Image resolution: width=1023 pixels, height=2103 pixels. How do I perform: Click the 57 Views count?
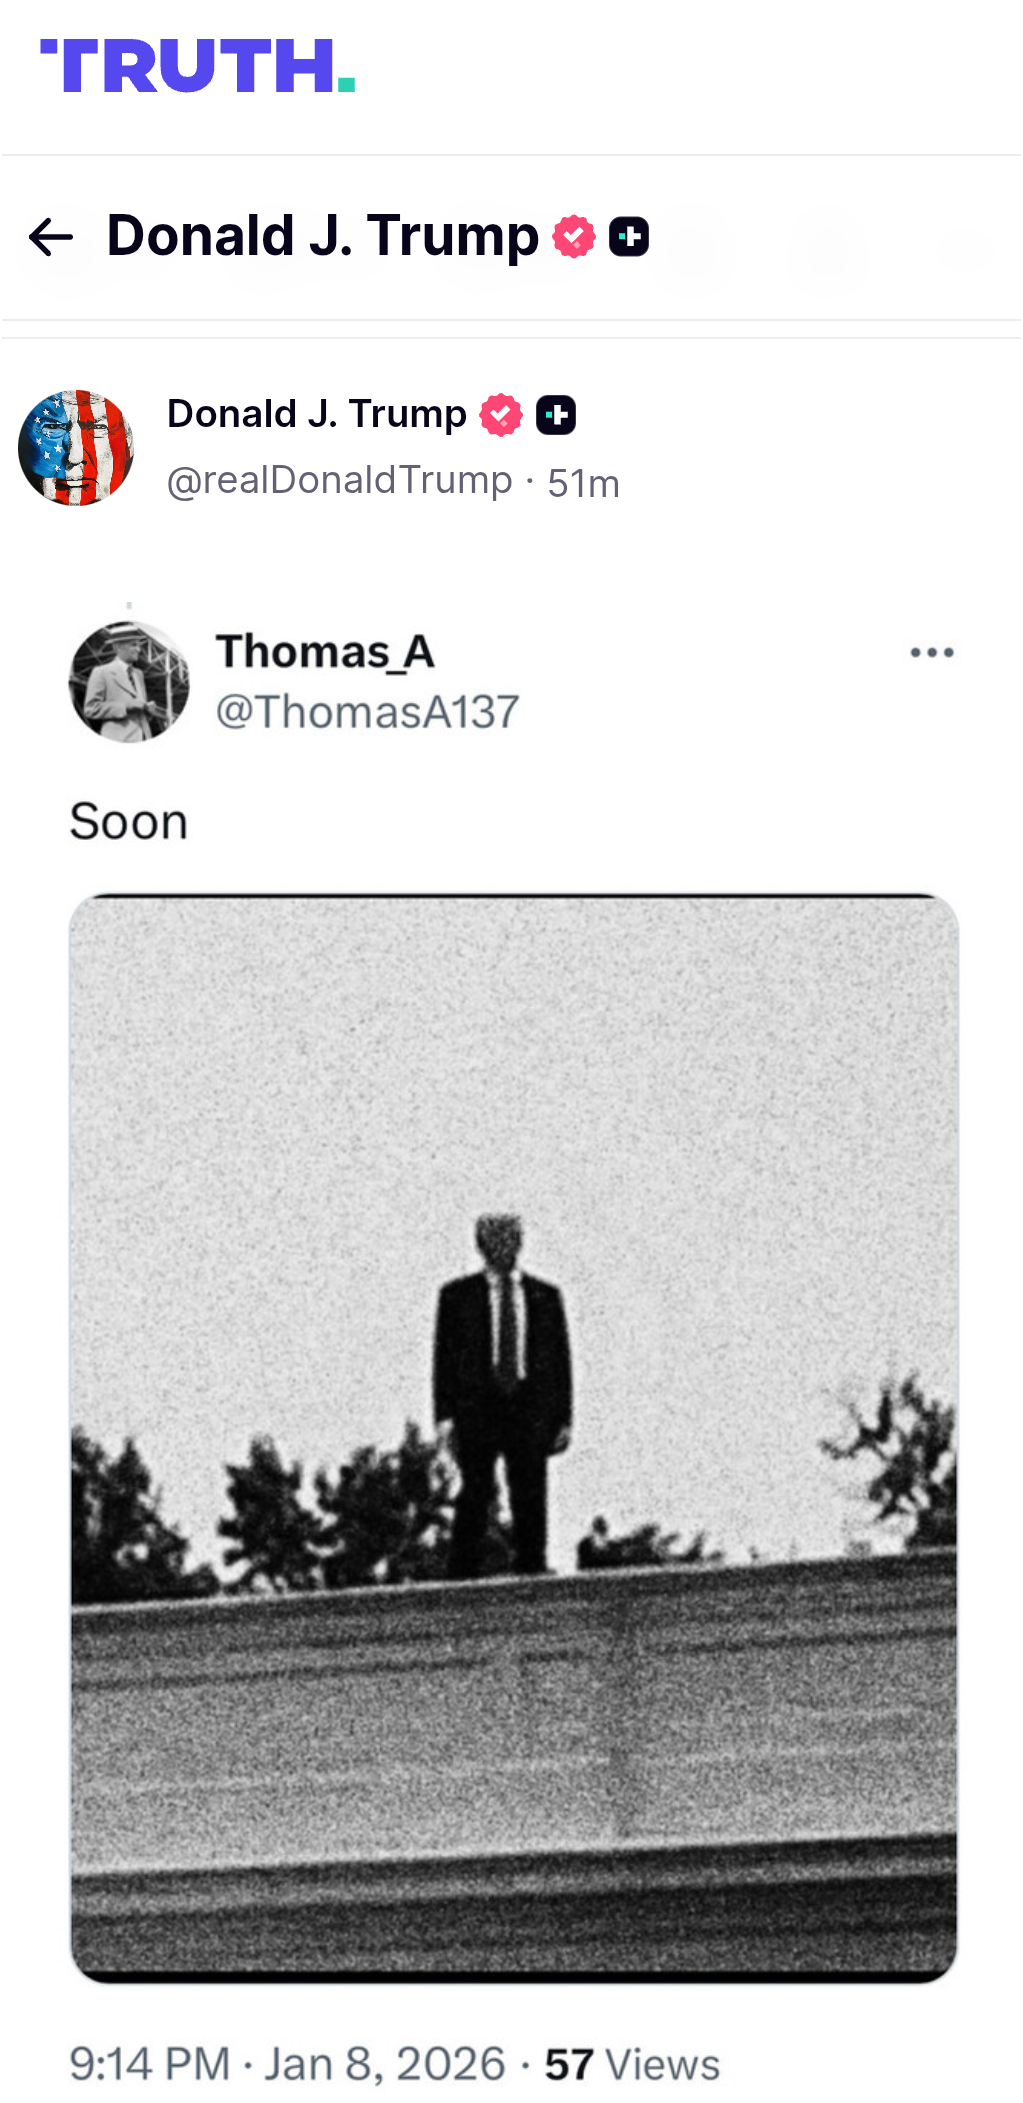(632, 2065)
